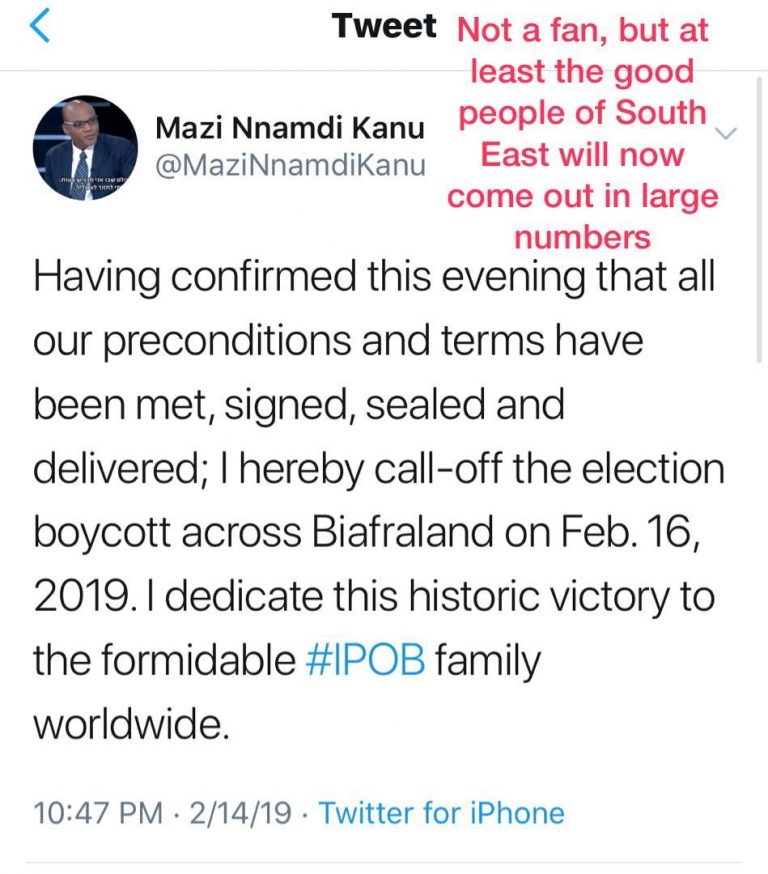Click the red "Not a fan" caption text
The height and width of the screenshot is (874, 768).
coord(582,30)
